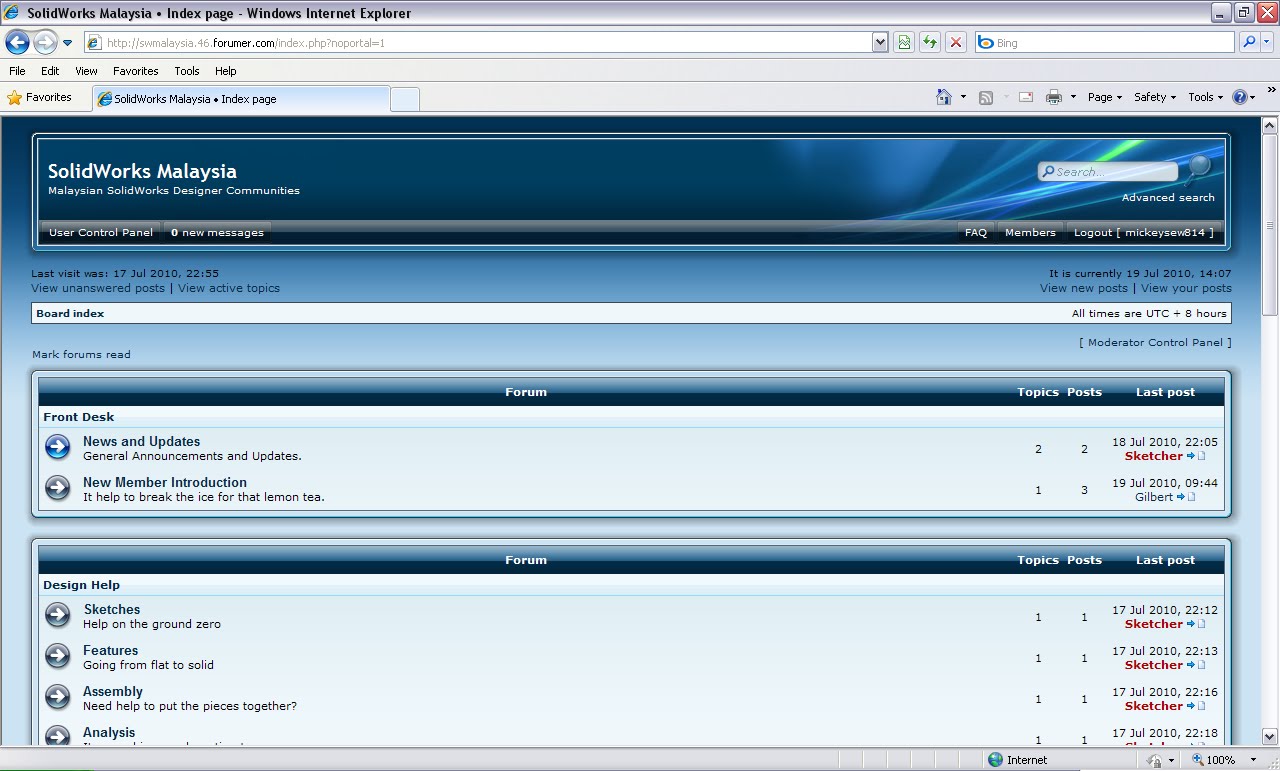Click View unanswered posts link
The height and width of the screenshot is (771, 1280).
point(98,288)
